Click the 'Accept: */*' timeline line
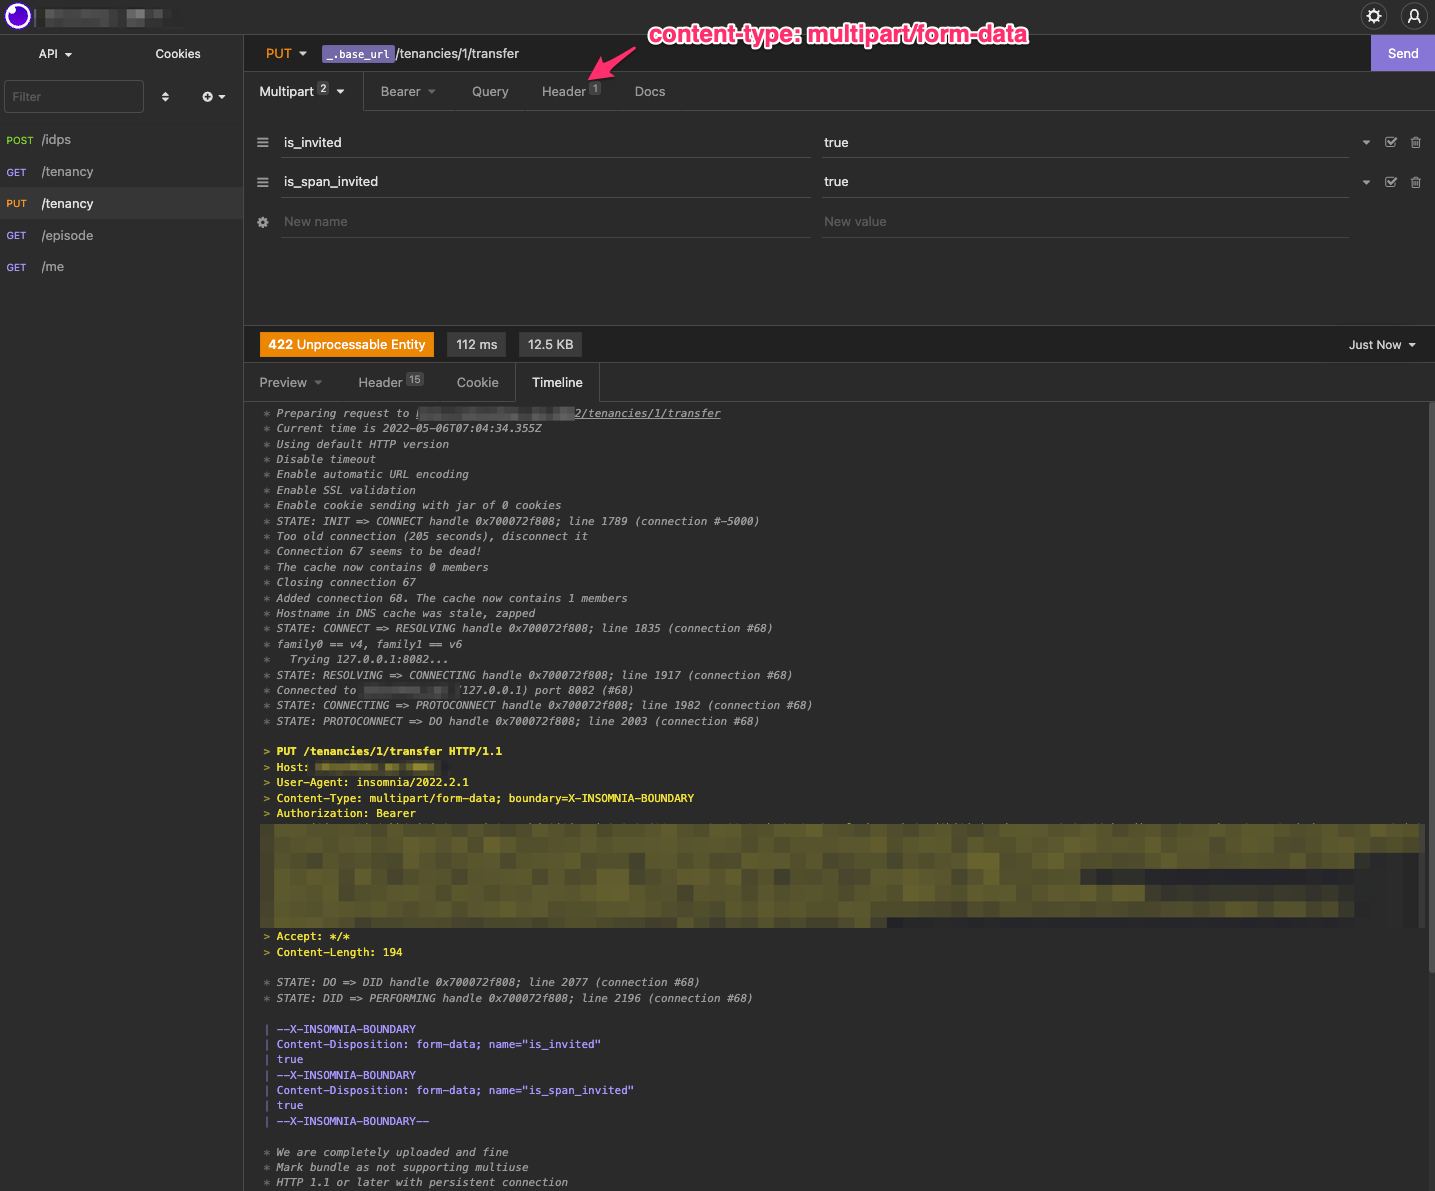 [x=313, y=937]
